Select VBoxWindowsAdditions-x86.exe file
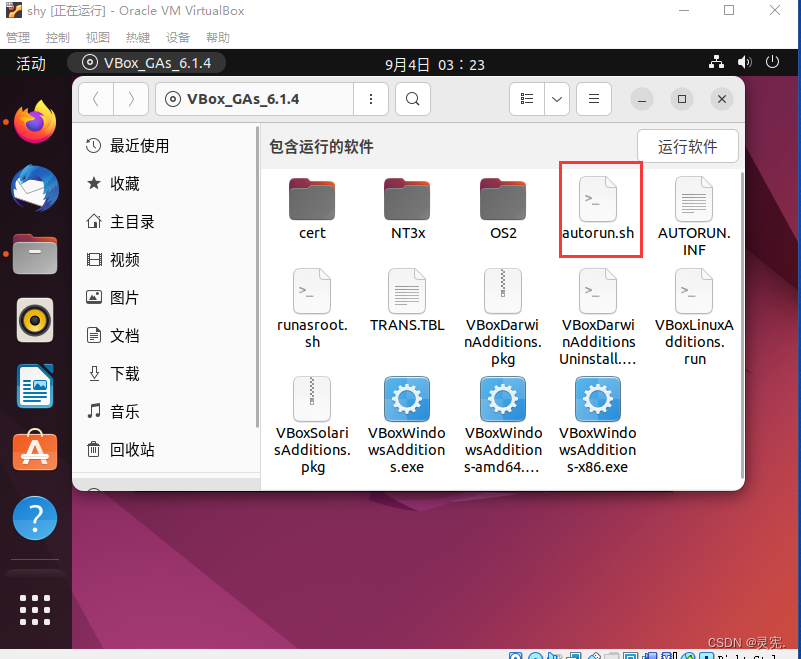Image resolution: width=801 pixels, height=659 pixels. coord(598,425)
